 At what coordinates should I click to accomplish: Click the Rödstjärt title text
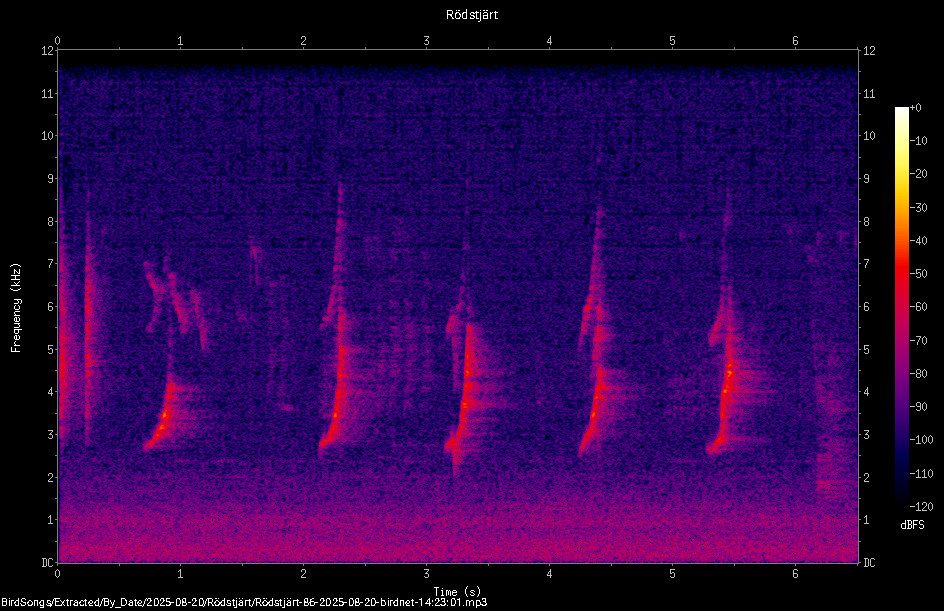[472, 15]
